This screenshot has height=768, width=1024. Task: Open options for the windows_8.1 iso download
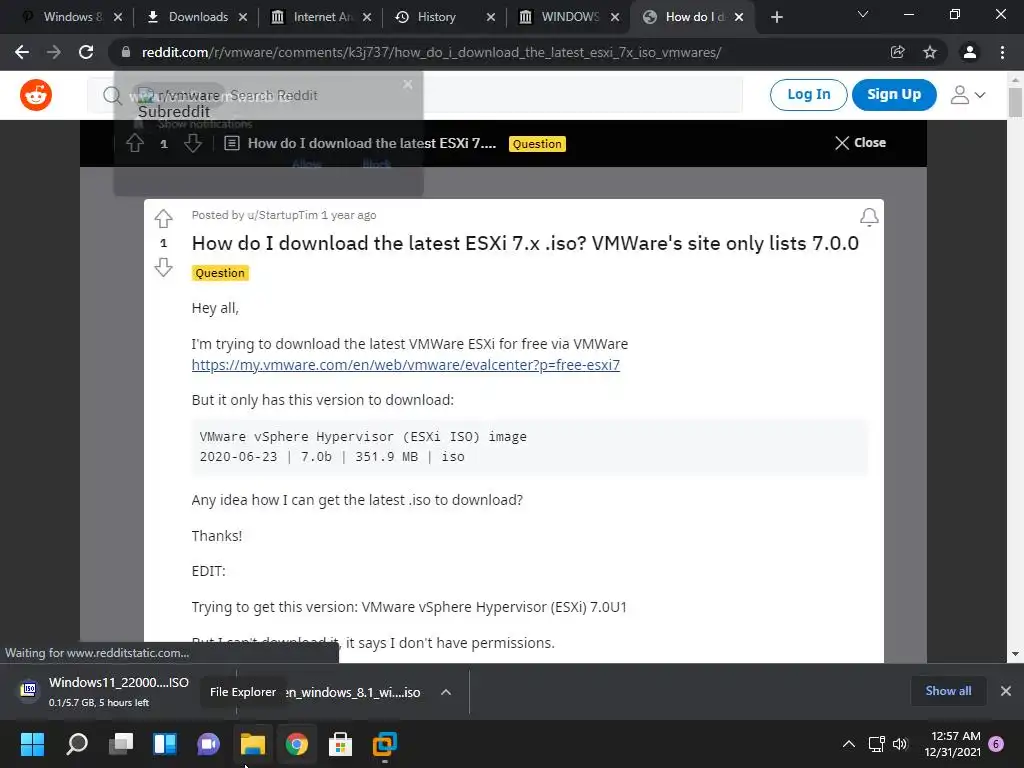point(446,692)
